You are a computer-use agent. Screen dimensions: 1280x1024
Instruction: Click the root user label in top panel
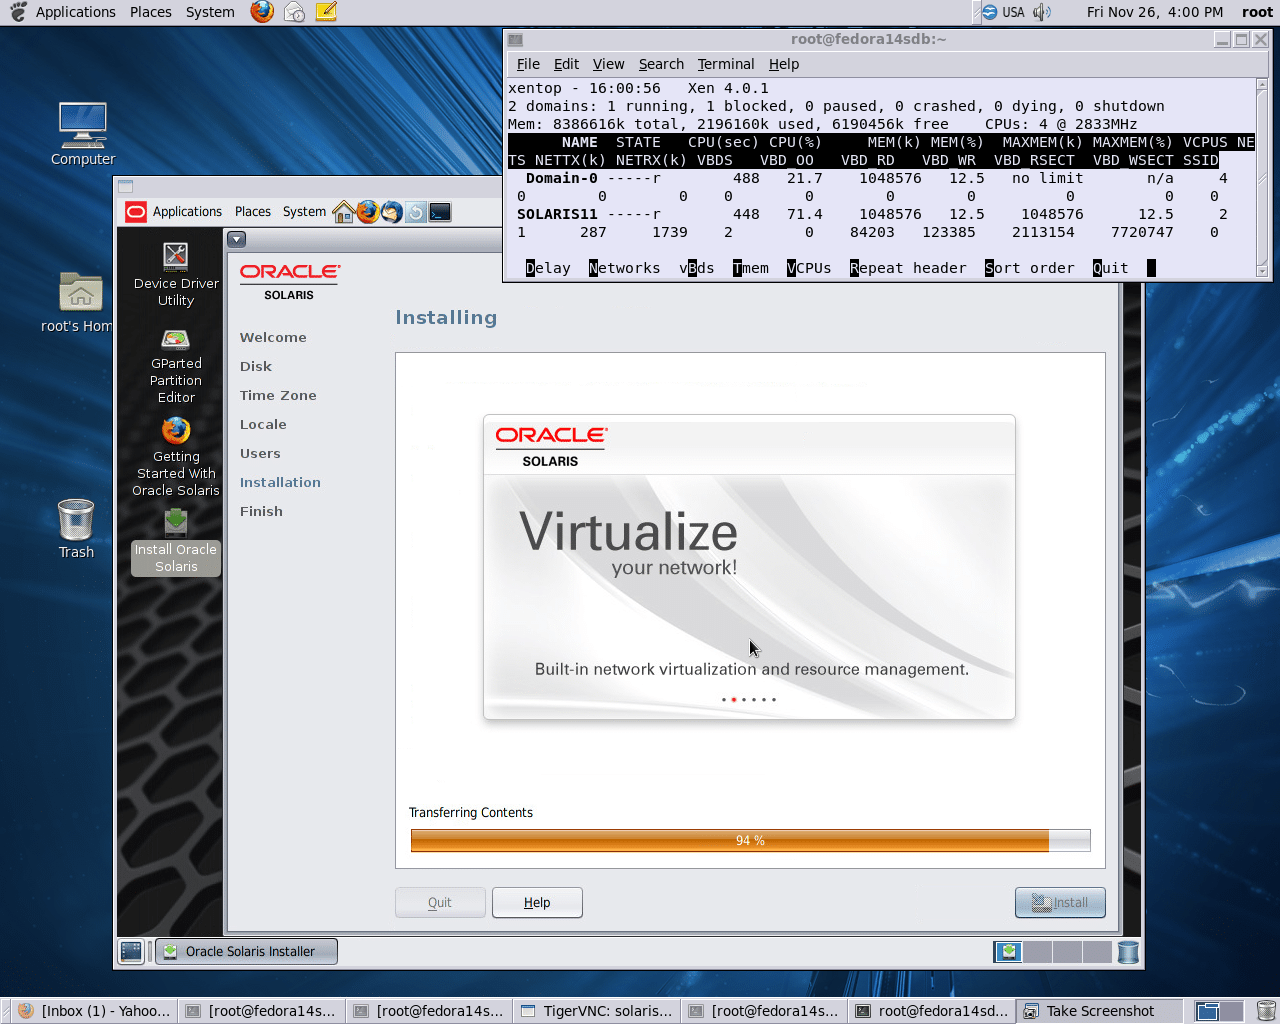point(1257,12)
